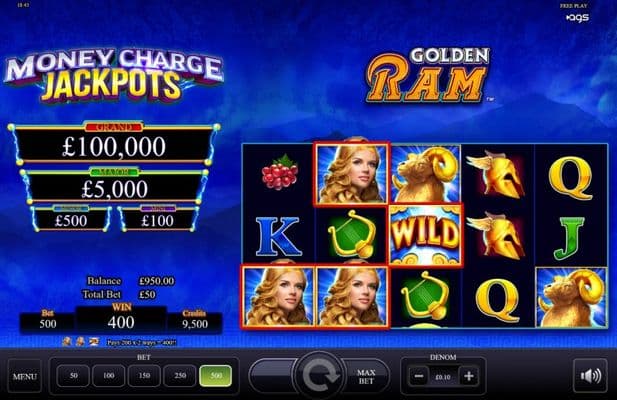Click the blue K card symbol
This screenshot has width=617, height=400.
[279, 236]
